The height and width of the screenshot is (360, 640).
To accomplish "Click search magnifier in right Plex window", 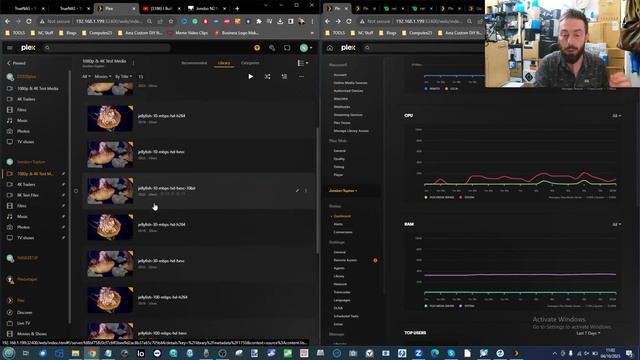I will pos(367,48).
